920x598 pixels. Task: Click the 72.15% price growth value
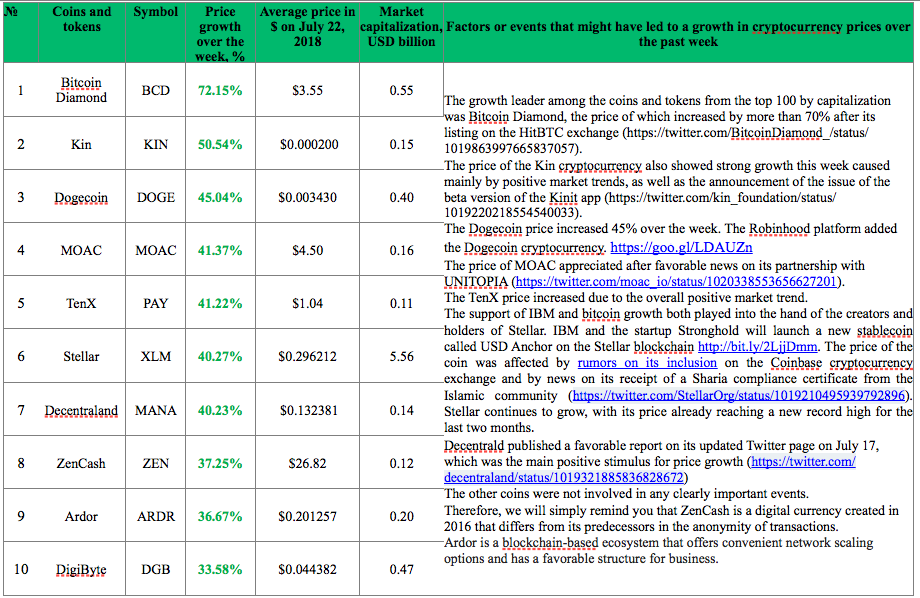coord(220,90)
